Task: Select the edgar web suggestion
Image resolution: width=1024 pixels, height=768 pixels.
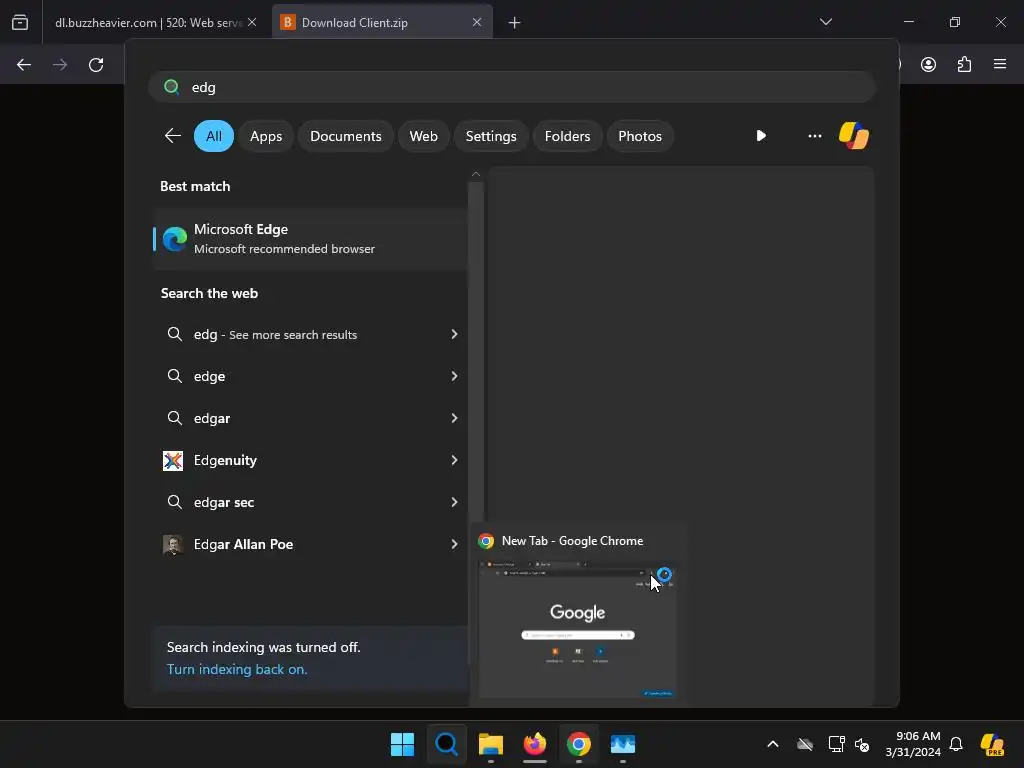Action: click(311, 418)
